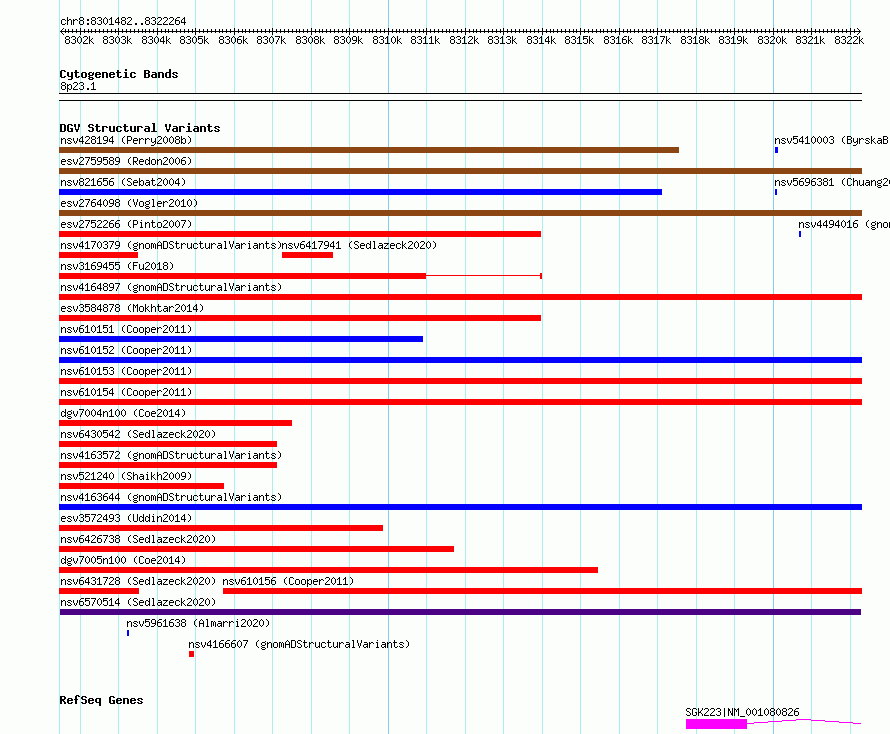Click nsv4166607 (gnomADStructuralVariants) red marker
This screenshot has height=734, width=890.
(191, 654)
